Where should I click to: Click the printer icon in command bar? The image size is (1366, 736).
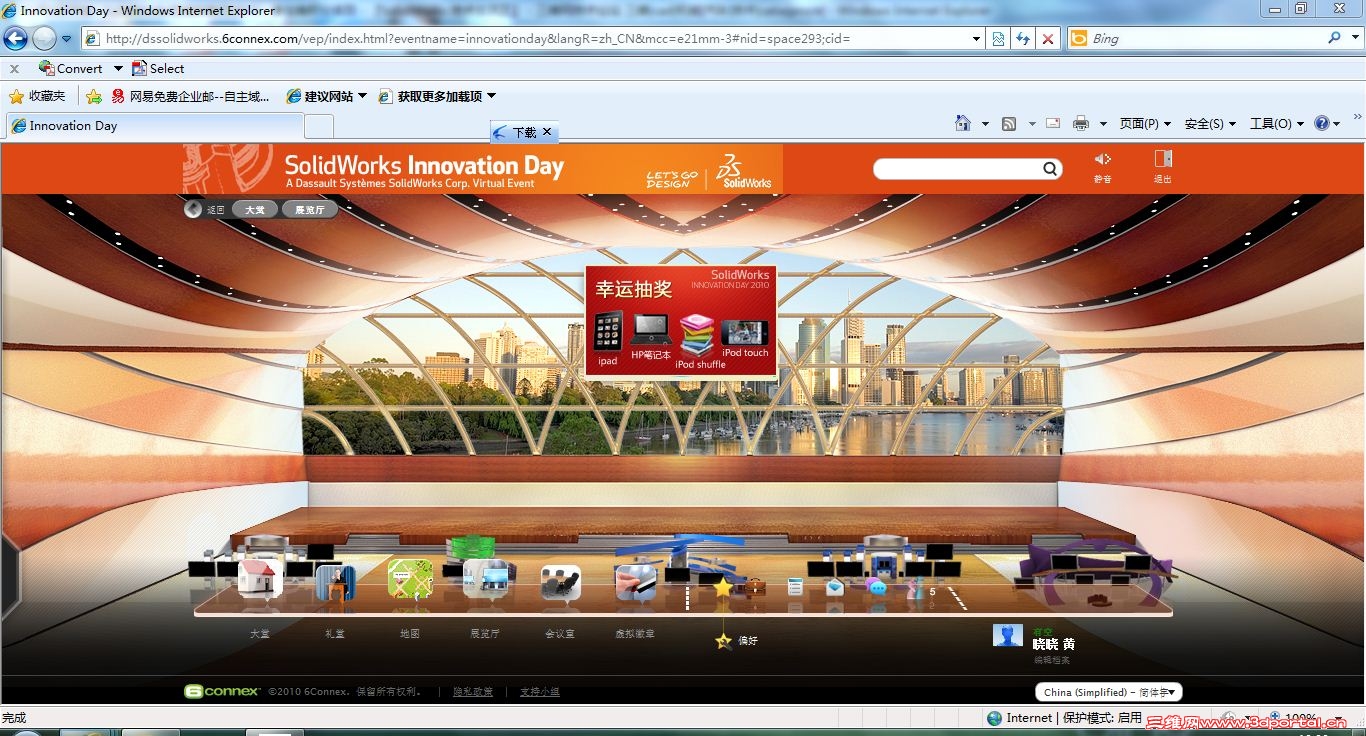pyautogui.click(x=1081, y=124)
